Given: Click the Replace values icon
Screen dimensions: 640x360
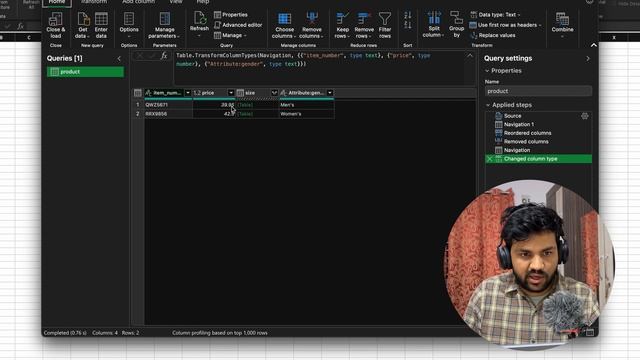Looking at the screenshot, I should click(x=473, y=36).
